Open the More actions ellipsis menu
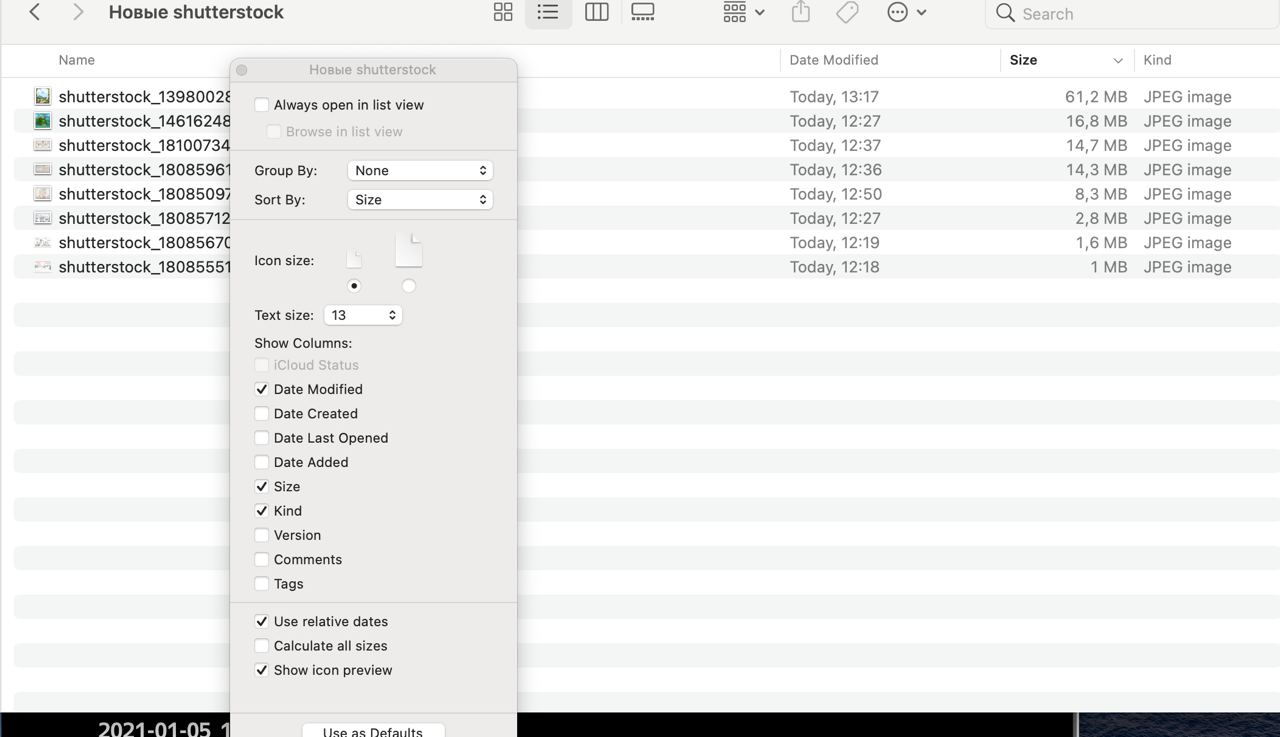 coord(907,12)
